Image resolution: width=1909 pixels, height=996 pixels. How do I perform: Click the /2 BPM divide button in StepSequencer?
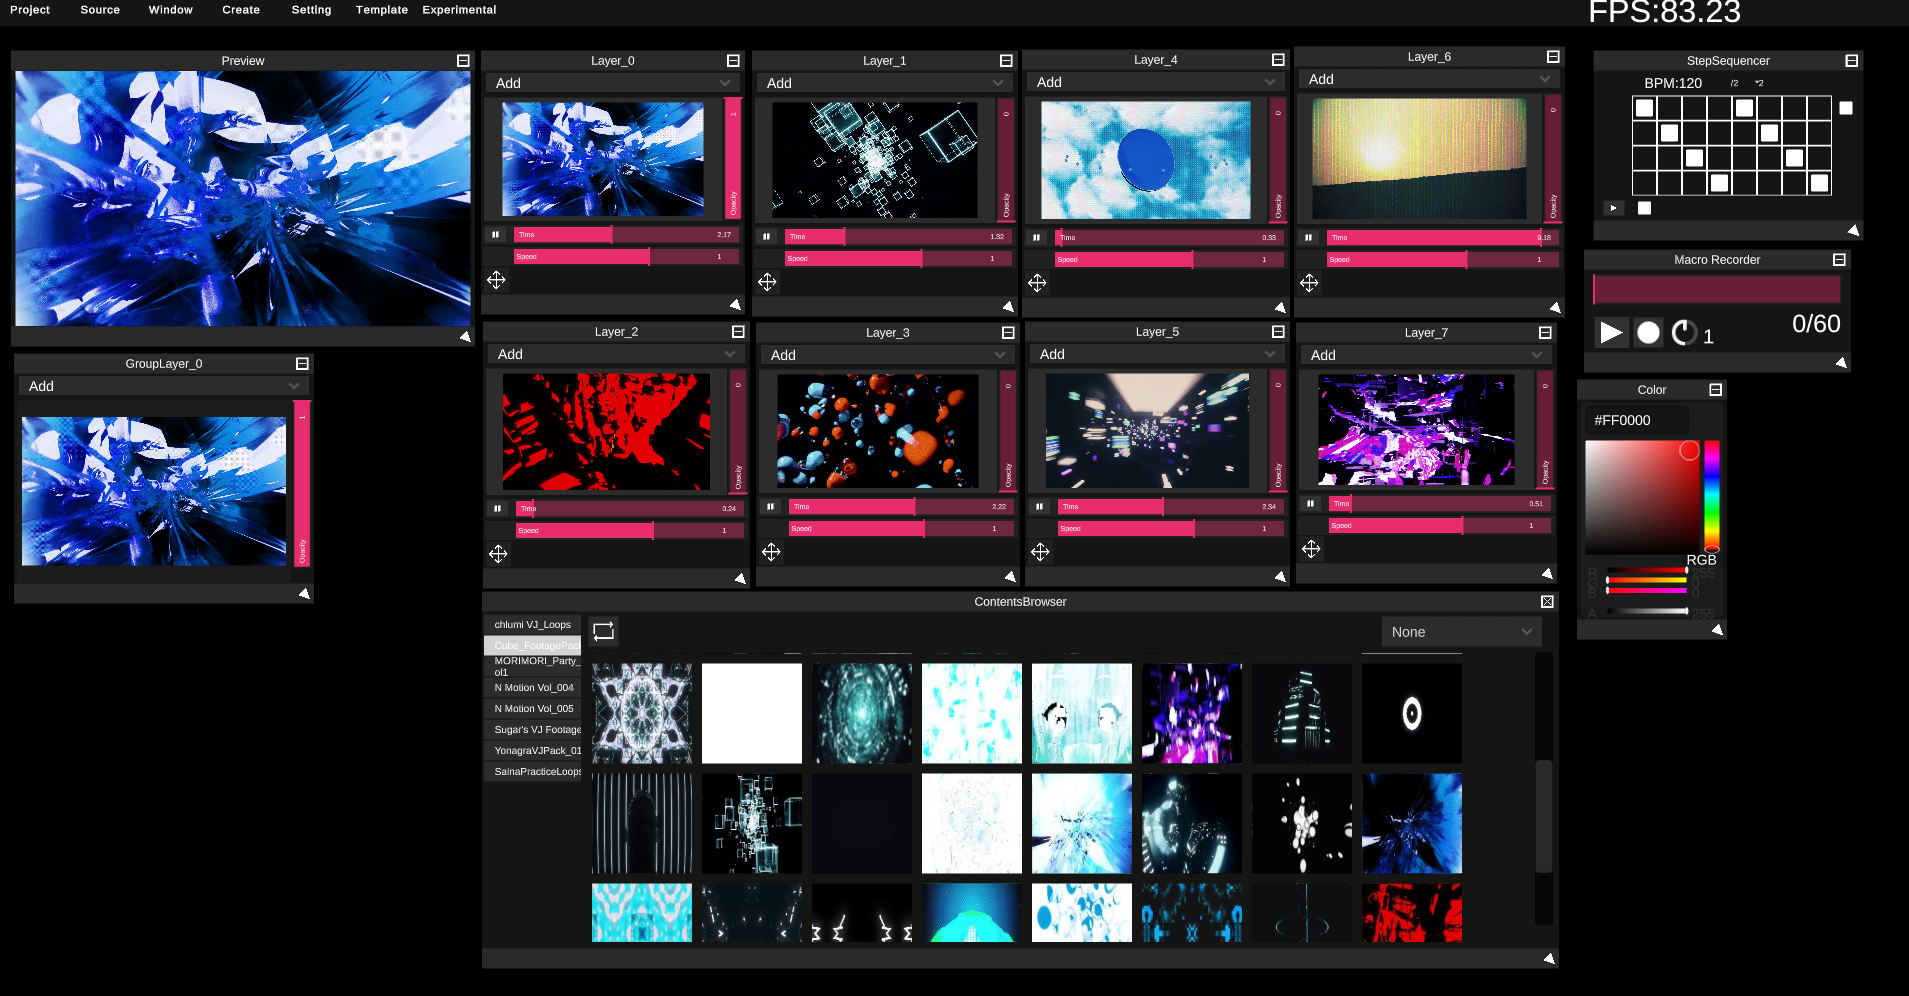pos(1734,83)
